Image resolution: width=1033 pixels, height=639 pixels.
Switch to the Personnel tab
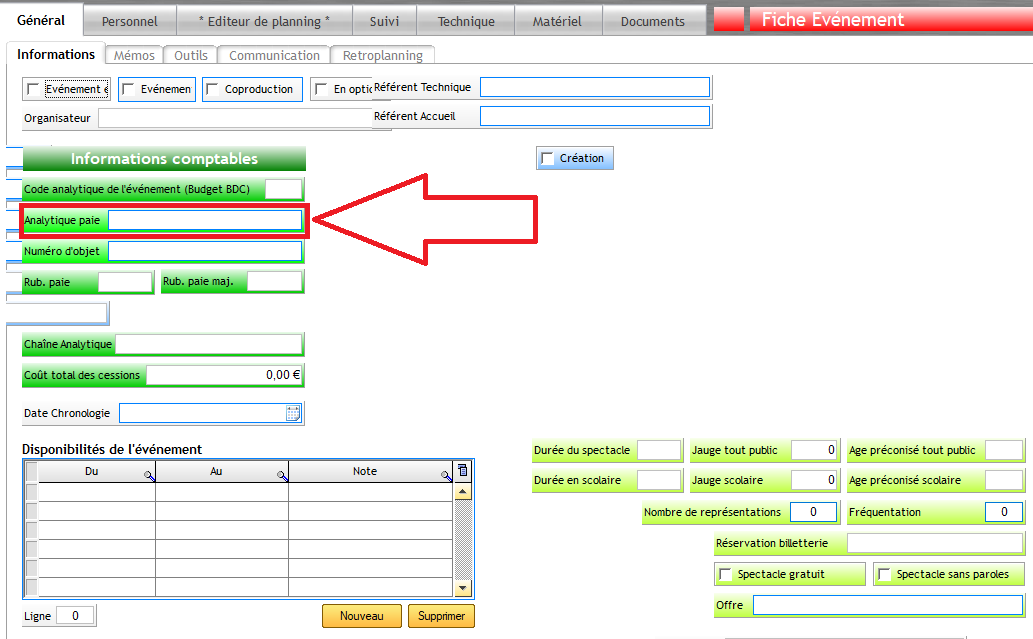[129, 21]
